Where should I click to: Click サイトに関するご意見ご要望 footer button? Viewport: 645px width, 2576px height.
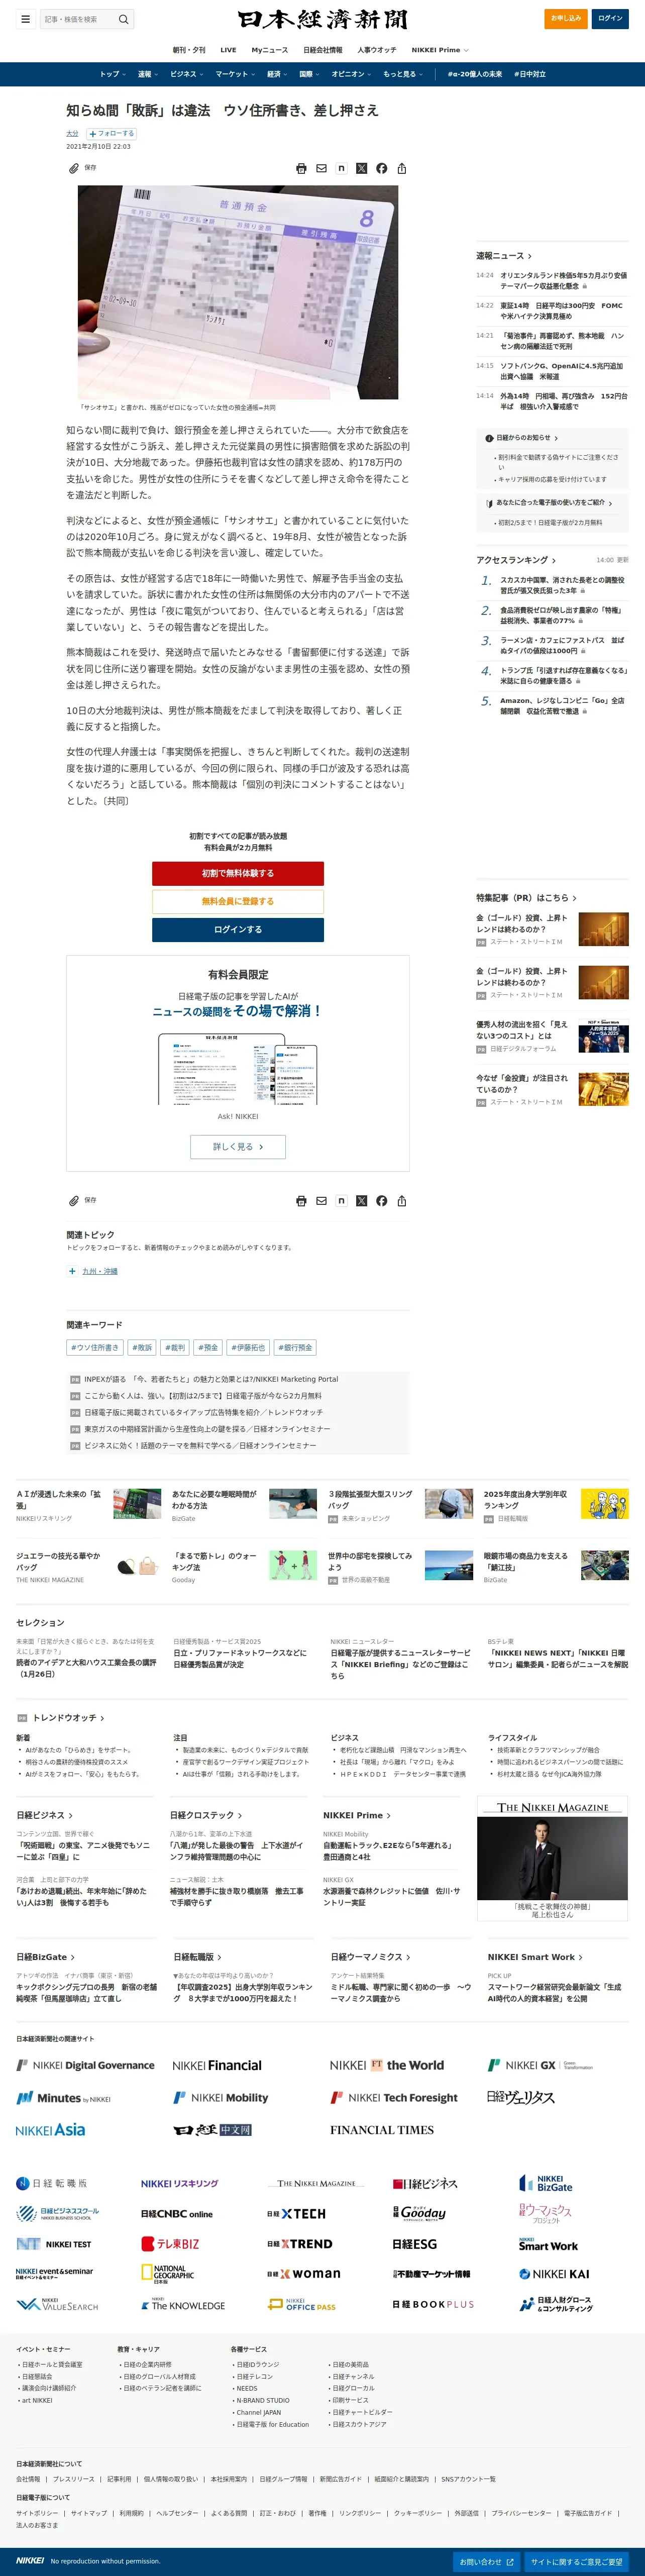[576, 2561]
